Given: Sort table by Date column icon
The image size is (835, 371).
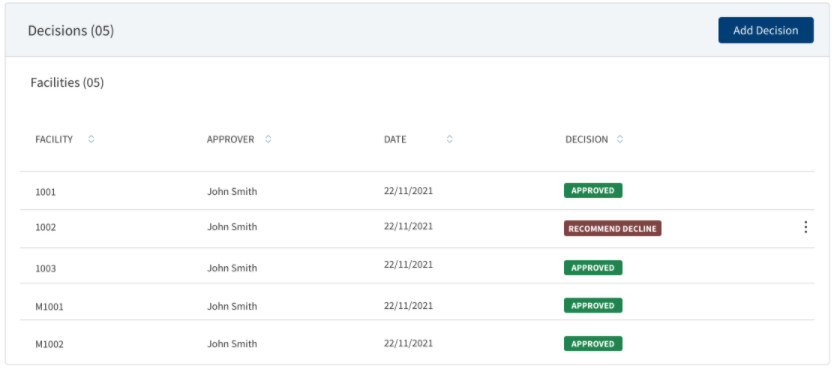Looking at the screenshot, I should tap(449, 139).
